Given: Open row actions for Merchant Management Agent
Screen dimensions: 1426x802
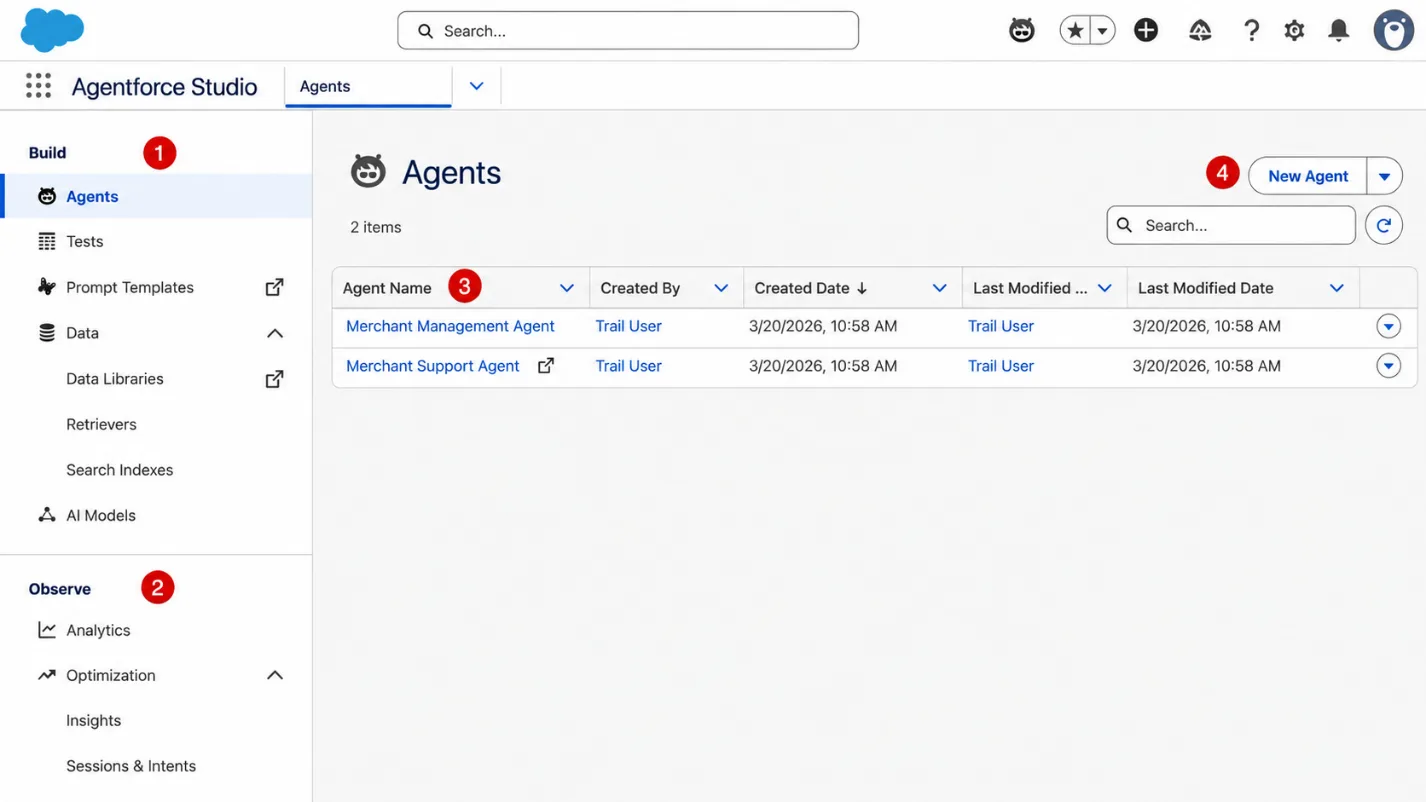Looking at the screenshot, I should 1388,326.
